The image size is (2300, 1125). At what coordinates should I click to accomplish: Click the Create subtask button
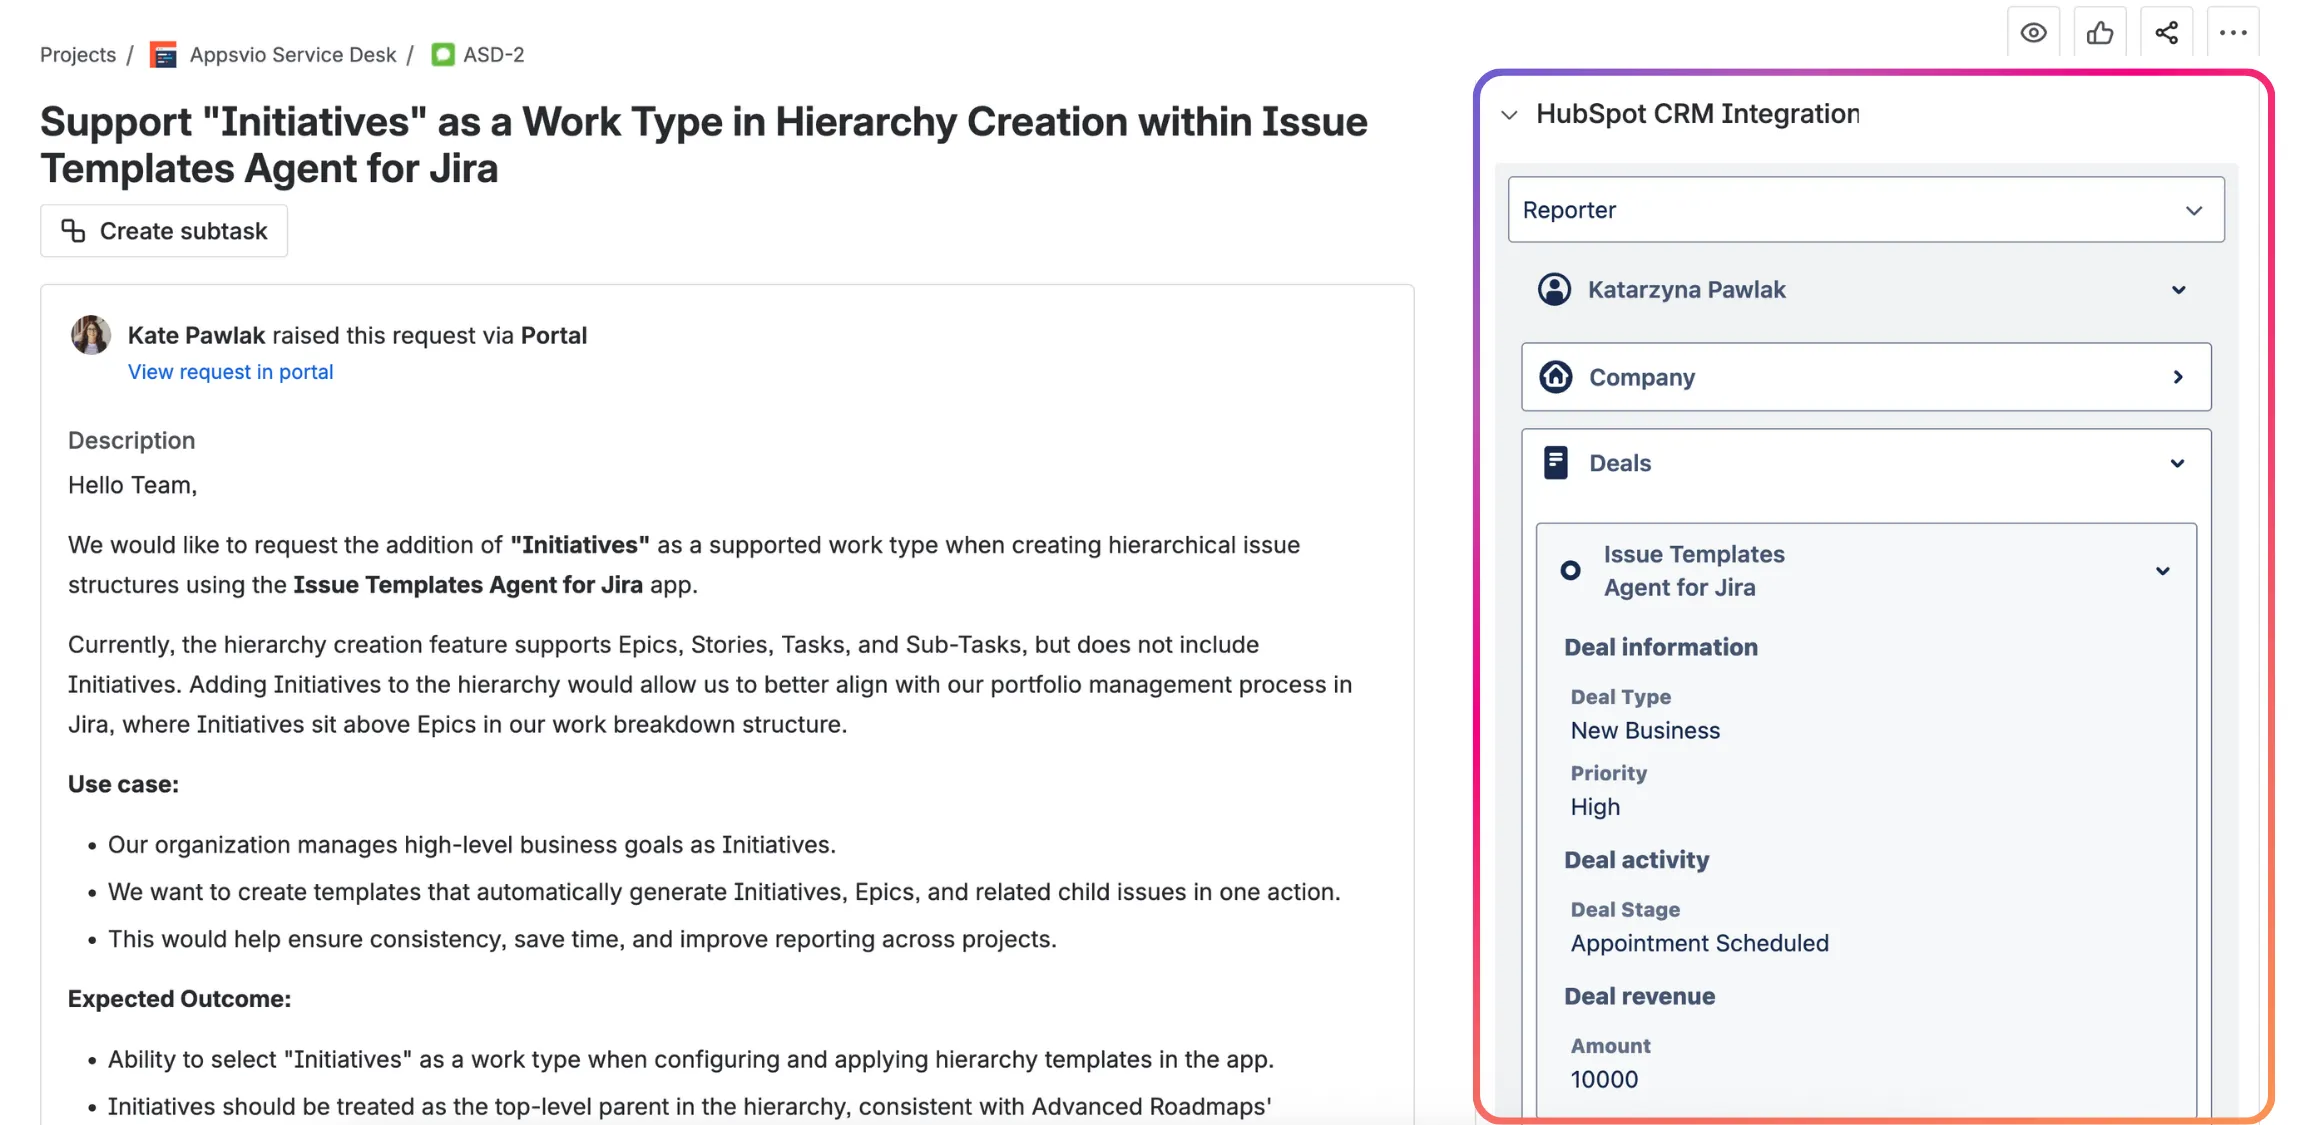click(x=163, y=230)
